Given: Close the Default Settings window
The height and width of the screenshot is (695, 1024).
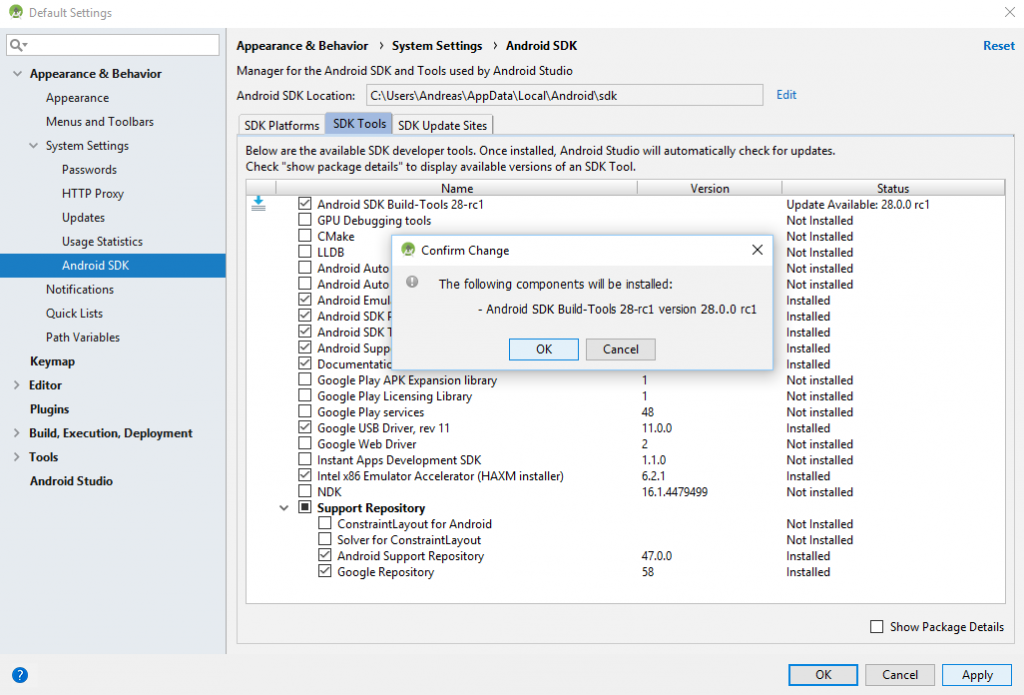Looking at the screenshot, I should point(1009,12).
